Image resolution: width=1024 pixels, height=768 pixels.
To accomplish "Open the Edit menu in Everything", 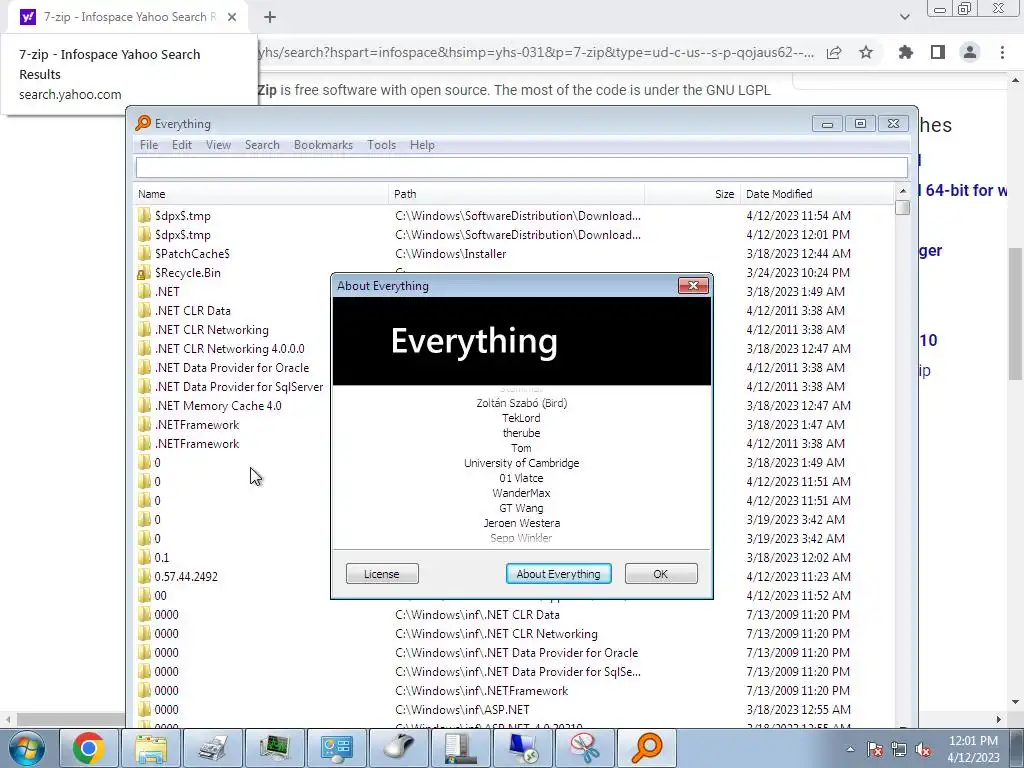I will (x=182, y=145).
